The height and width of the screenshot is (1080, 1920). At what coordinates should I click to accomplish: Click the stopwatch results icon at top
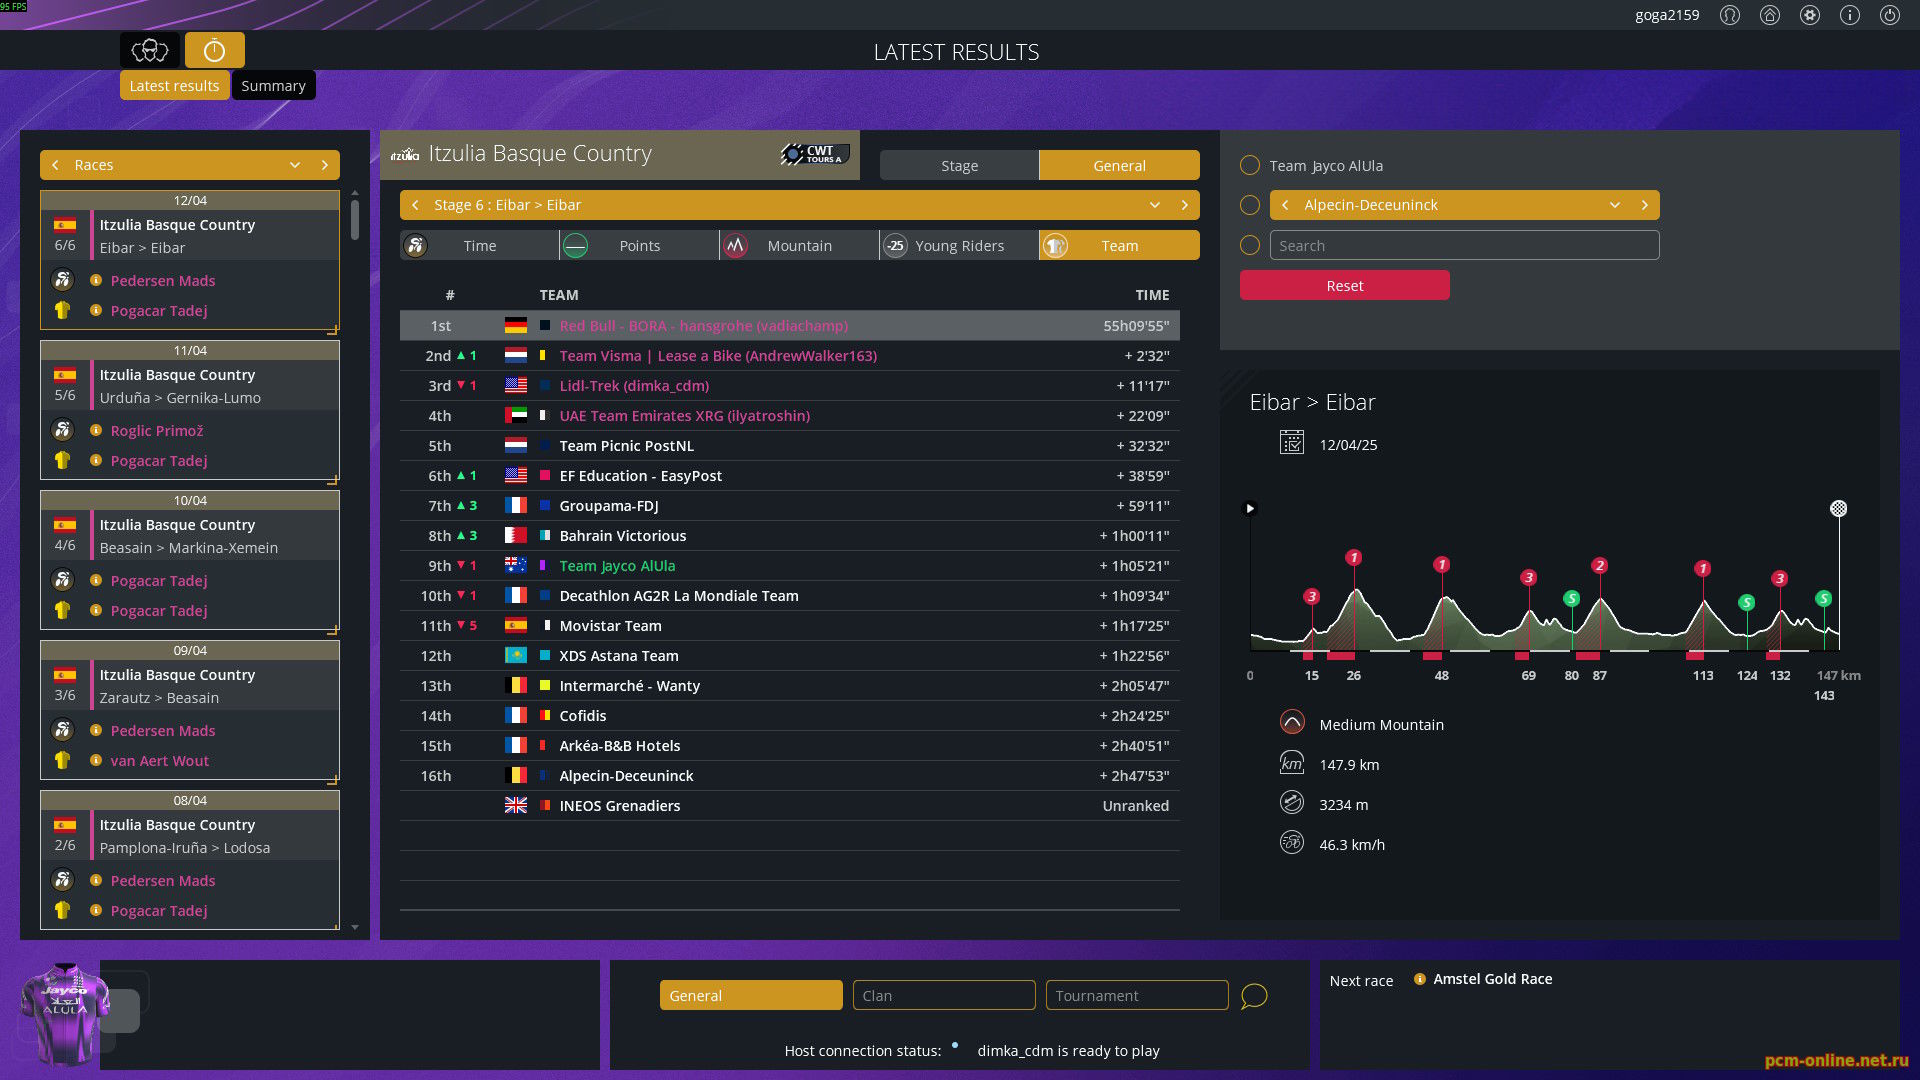pyautogui.click(x=214, y=50)
